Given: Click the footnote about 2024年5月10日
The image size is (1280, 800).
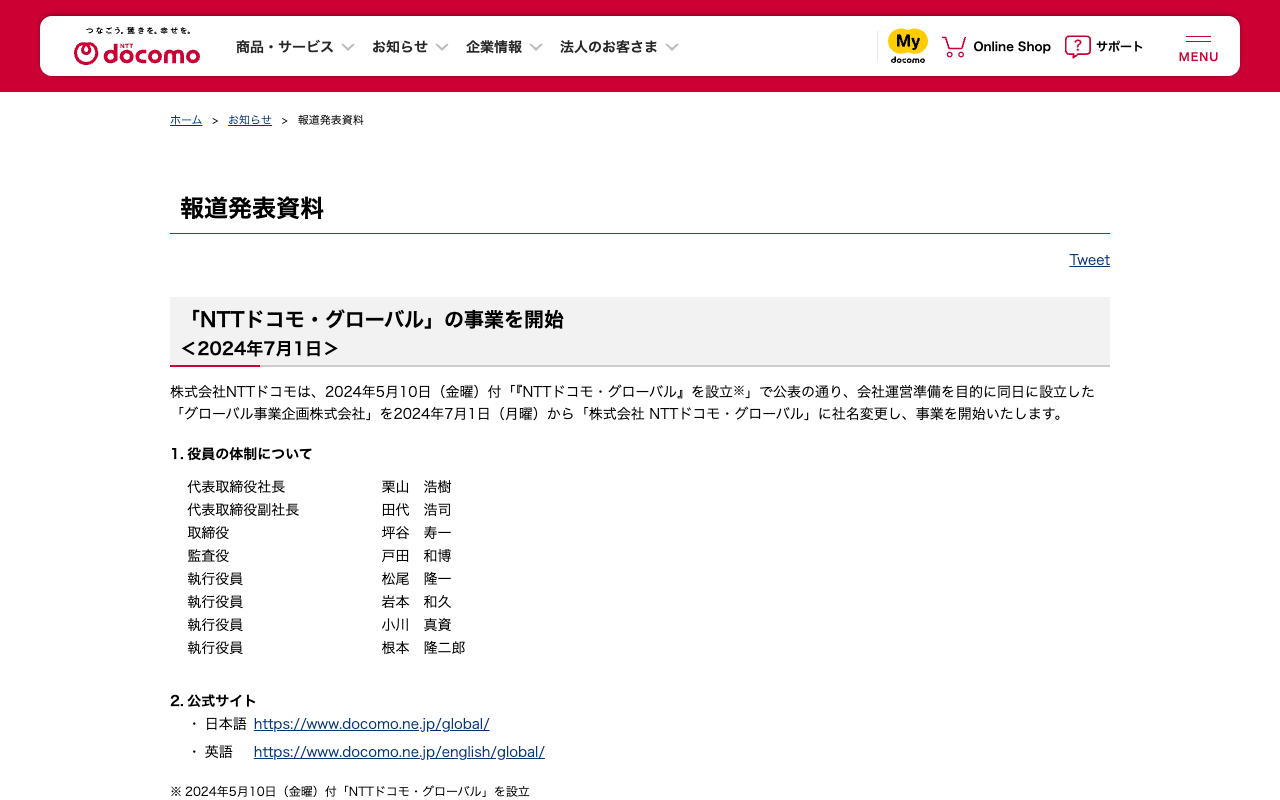Looking at the screenshot, I should (350, 791).
